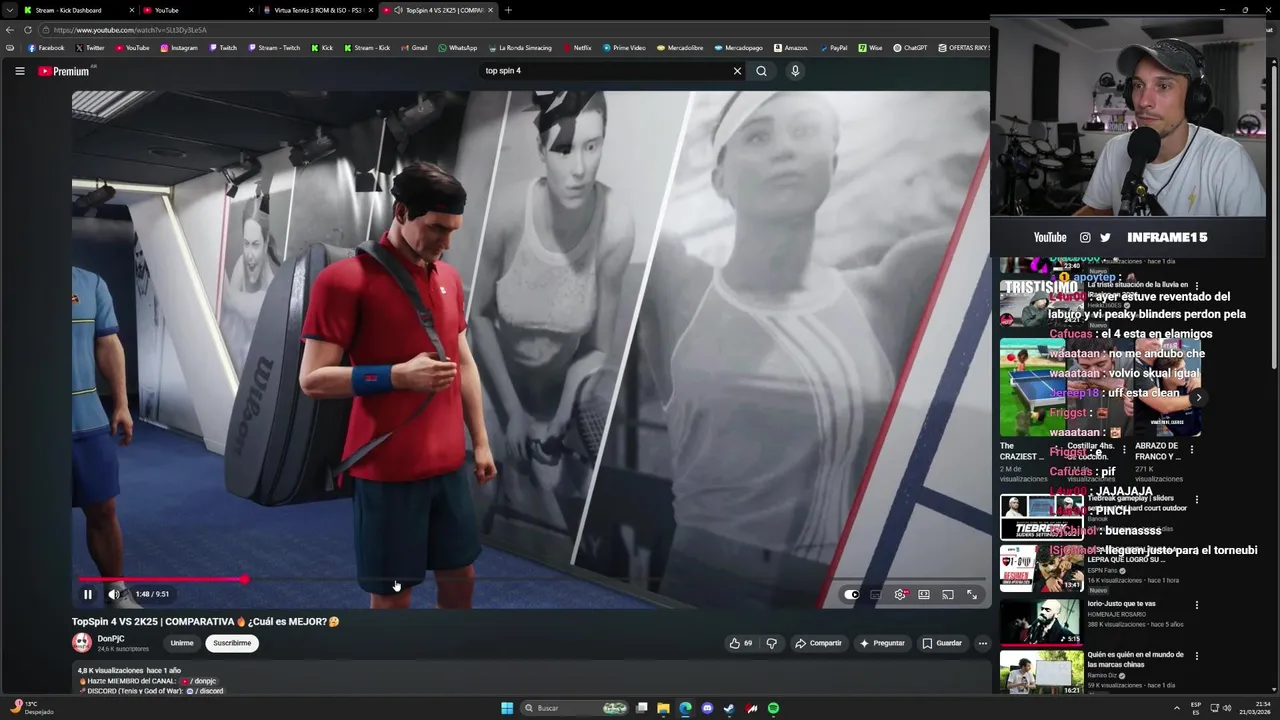Viewport: 1280px width, 720px height.
Task: Reload the page with the refresh icon
Action: [27, 30]
